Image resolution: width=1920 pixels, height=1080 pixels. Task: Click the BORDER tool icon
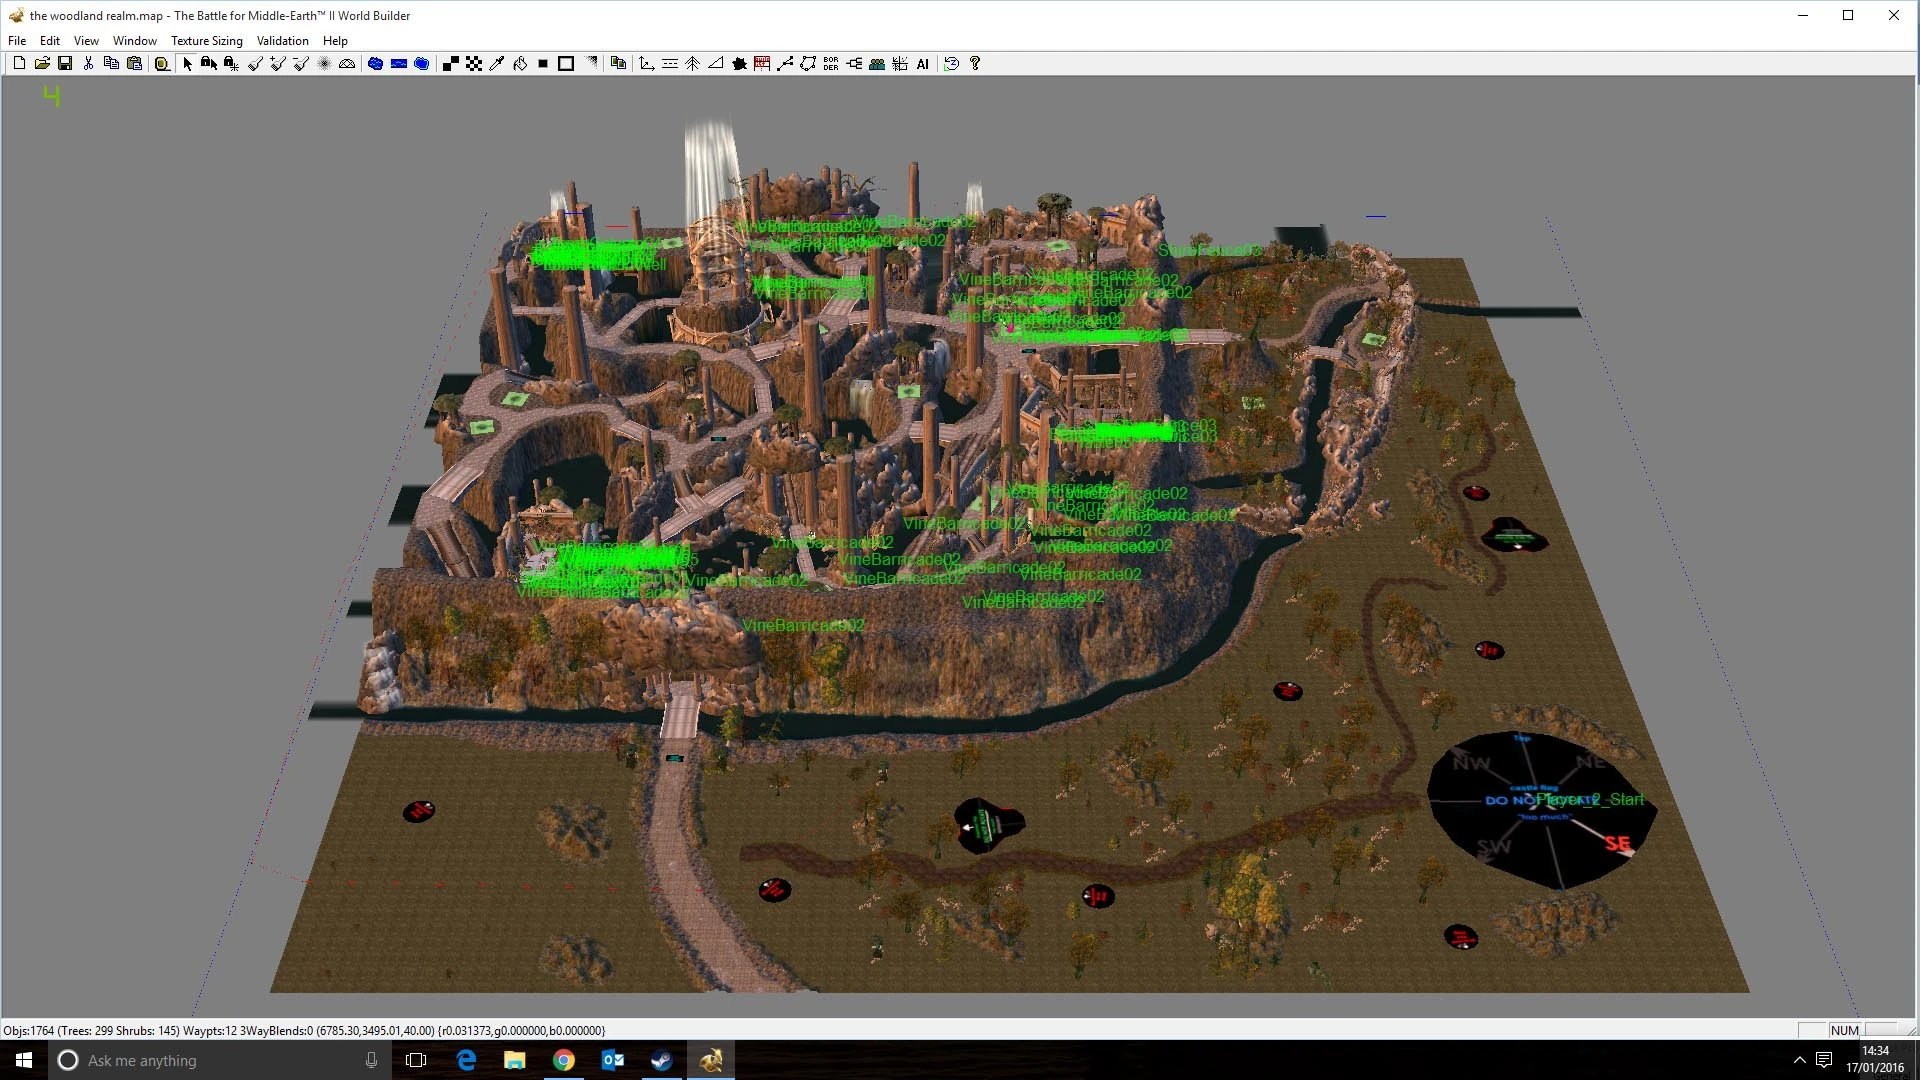pyautogui.click(x=831, y=63)
